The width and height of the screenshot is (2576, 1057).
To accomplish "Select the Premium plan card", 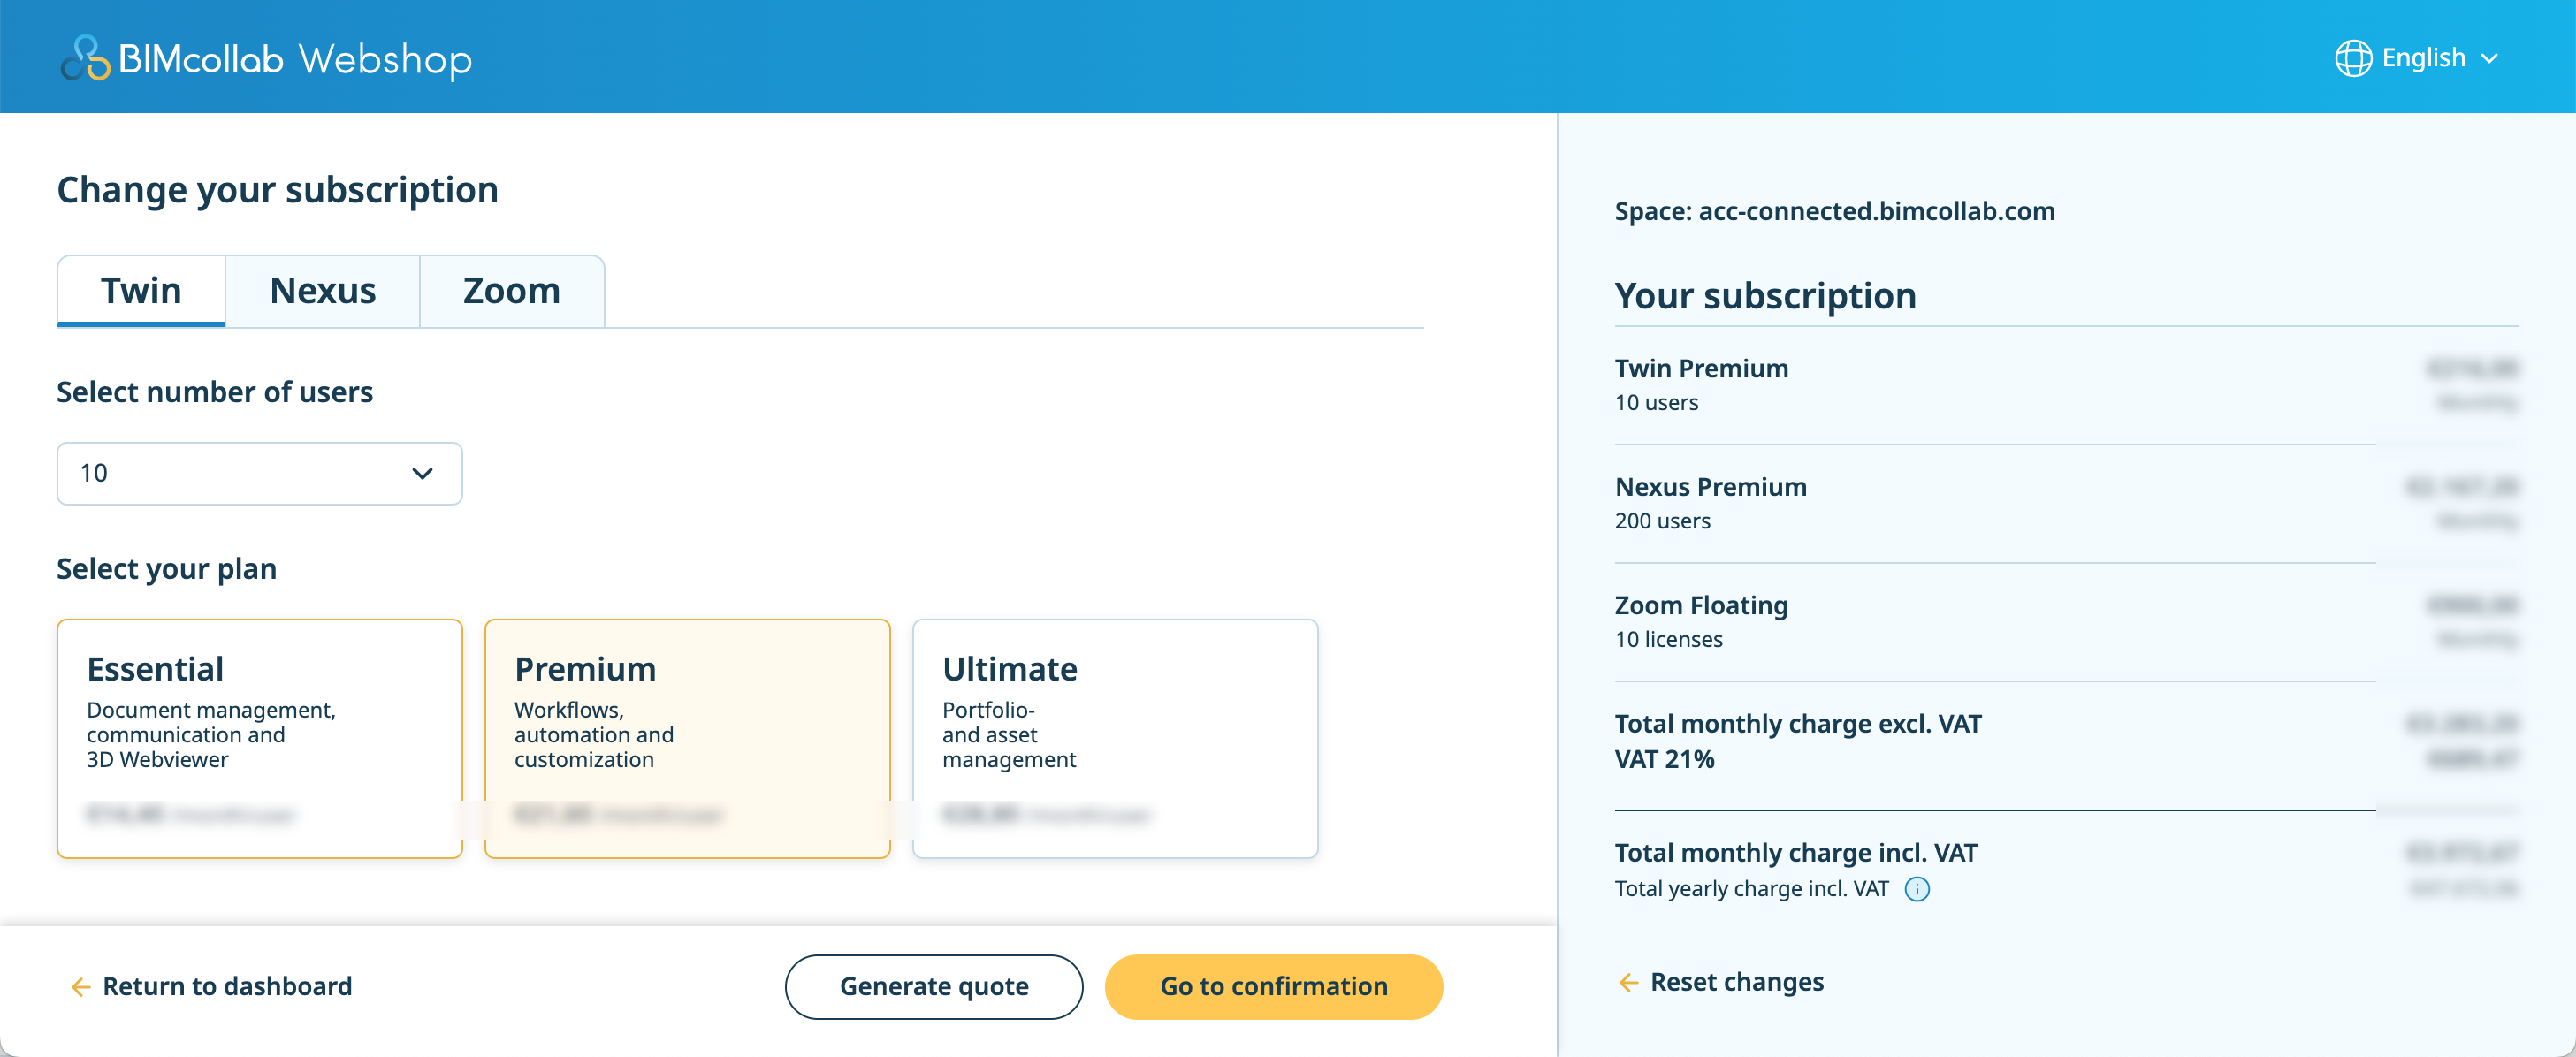I will pyautogui.click(x=687, y=738).
